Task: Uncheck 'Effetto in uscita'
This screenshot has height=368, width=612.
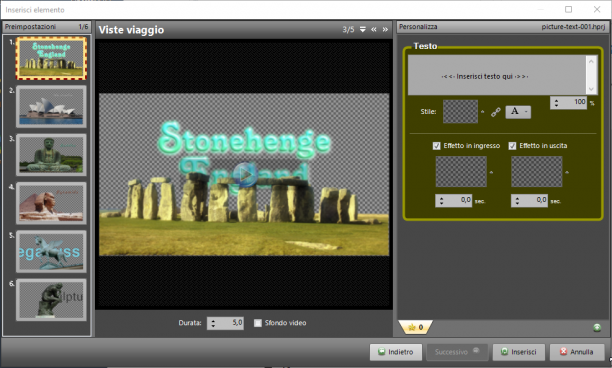Action: click(512, 146)
